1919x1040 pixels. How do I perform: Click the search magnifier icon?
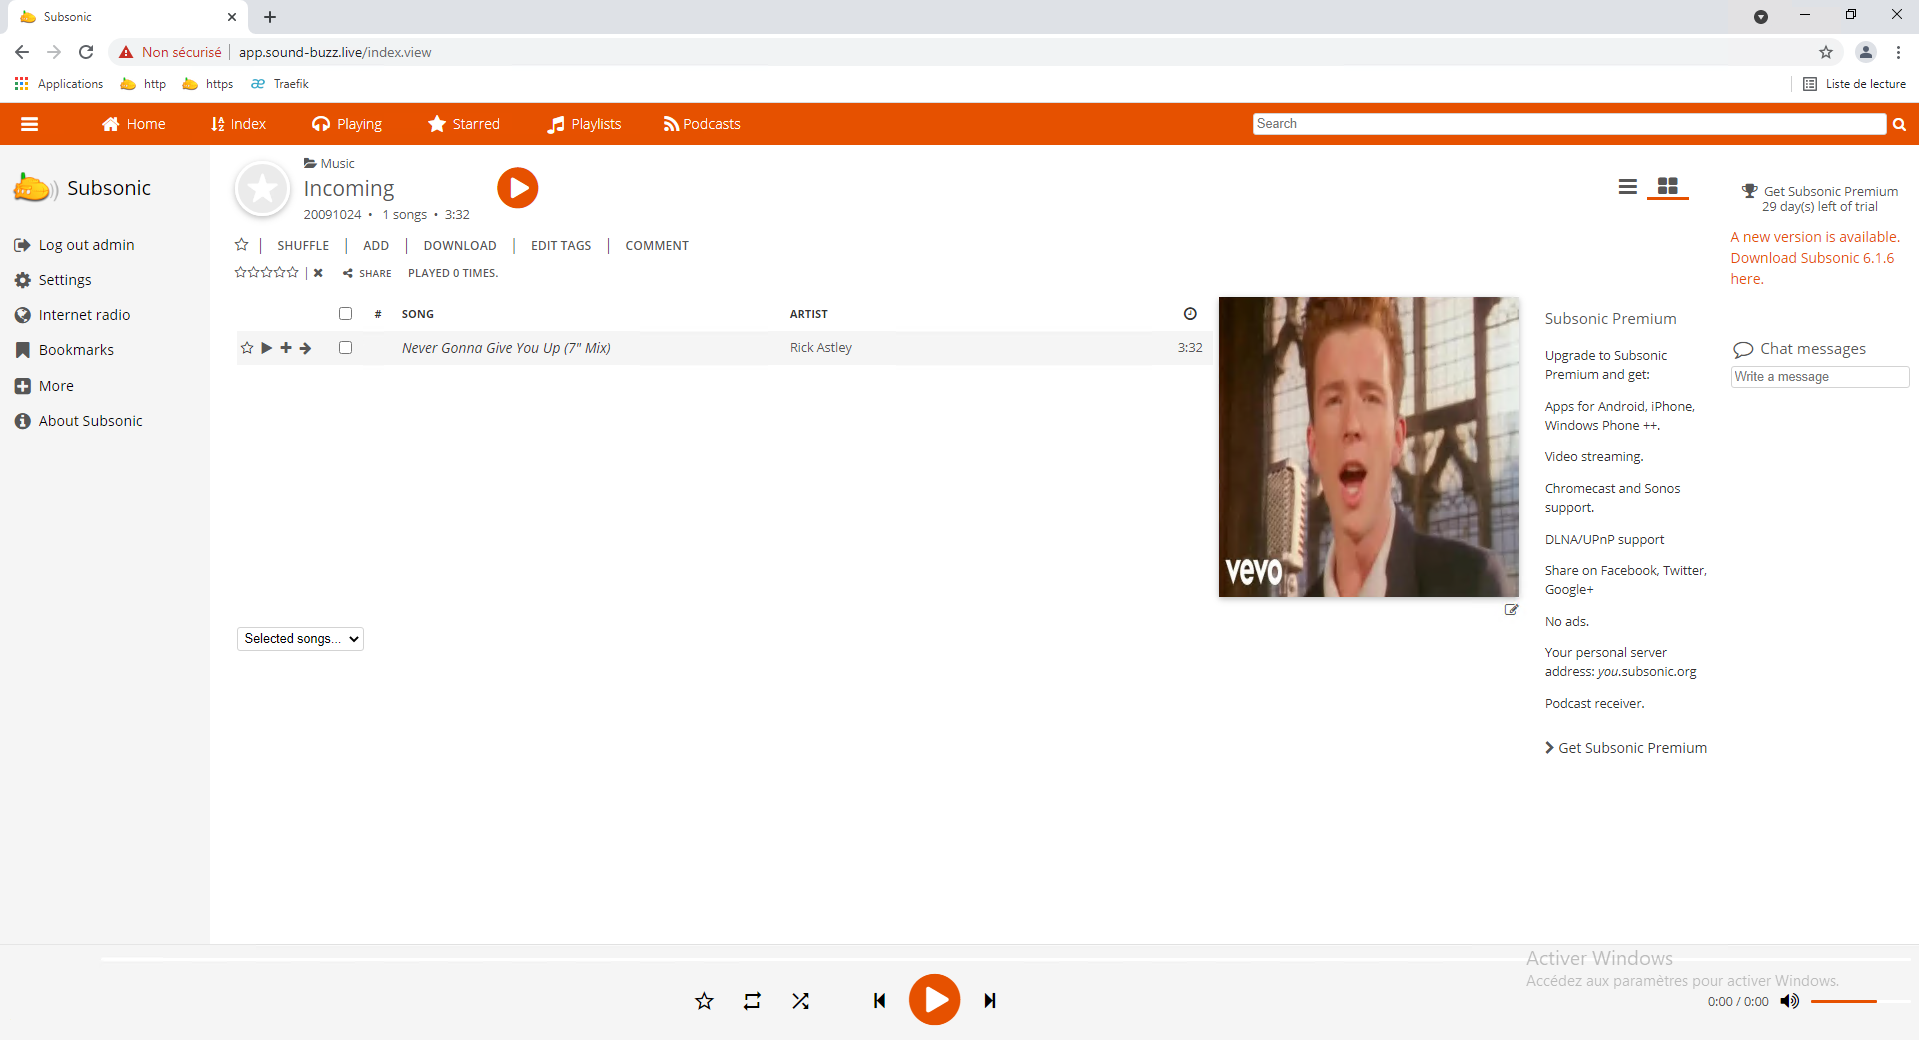coord(1899,124)
